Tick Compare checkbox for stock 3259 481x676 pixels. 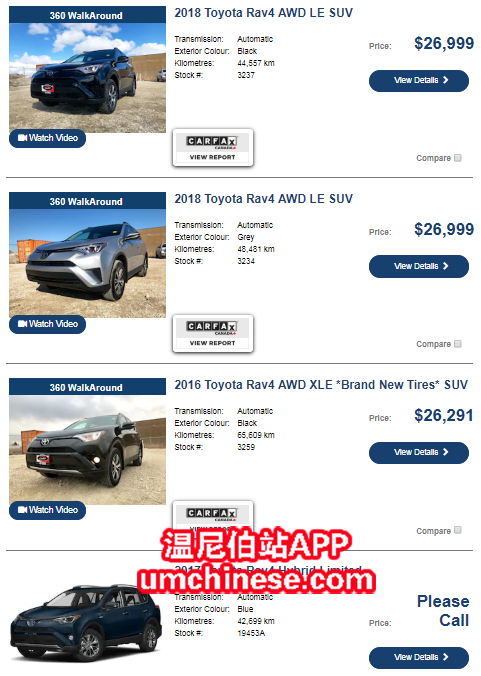(x=458, y=530)
